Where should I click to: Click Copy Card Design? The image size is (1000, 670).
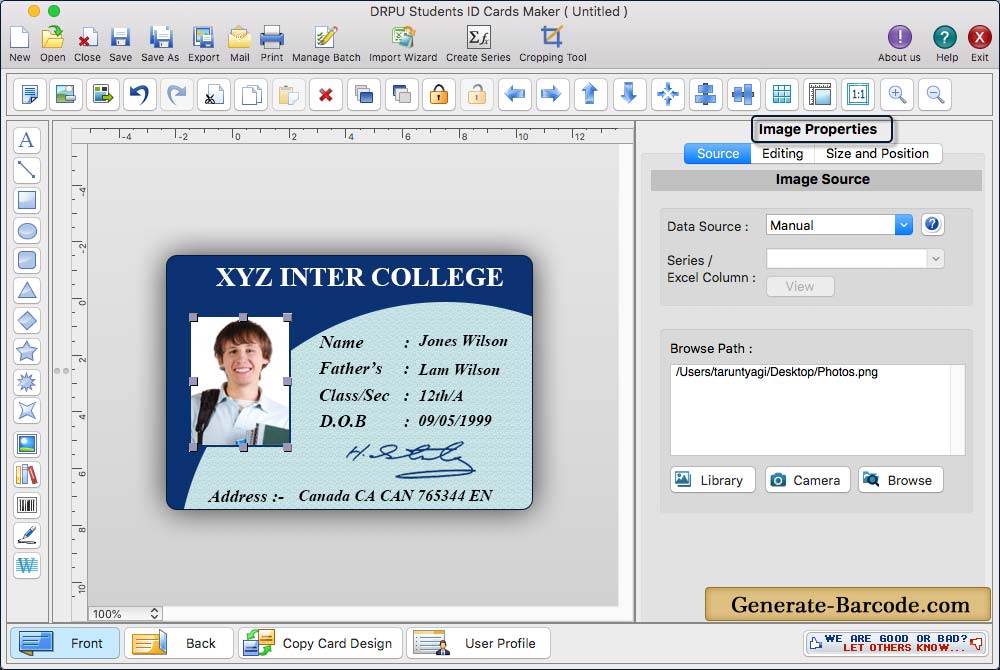click(x=320, y=643)
